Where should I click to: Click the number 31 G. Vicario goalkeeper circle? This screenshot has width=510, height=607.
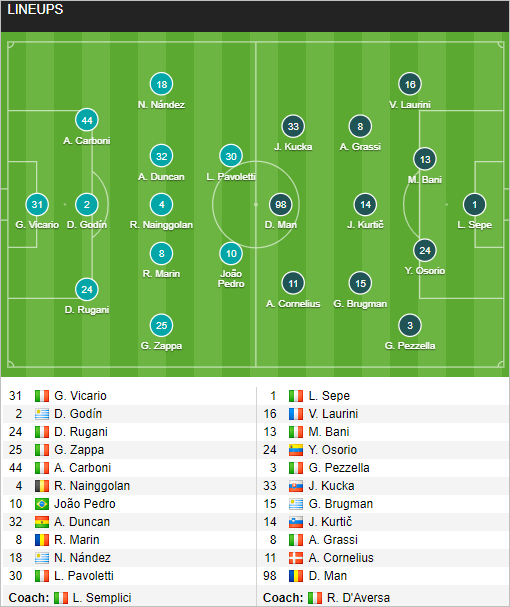click(37, 204)
